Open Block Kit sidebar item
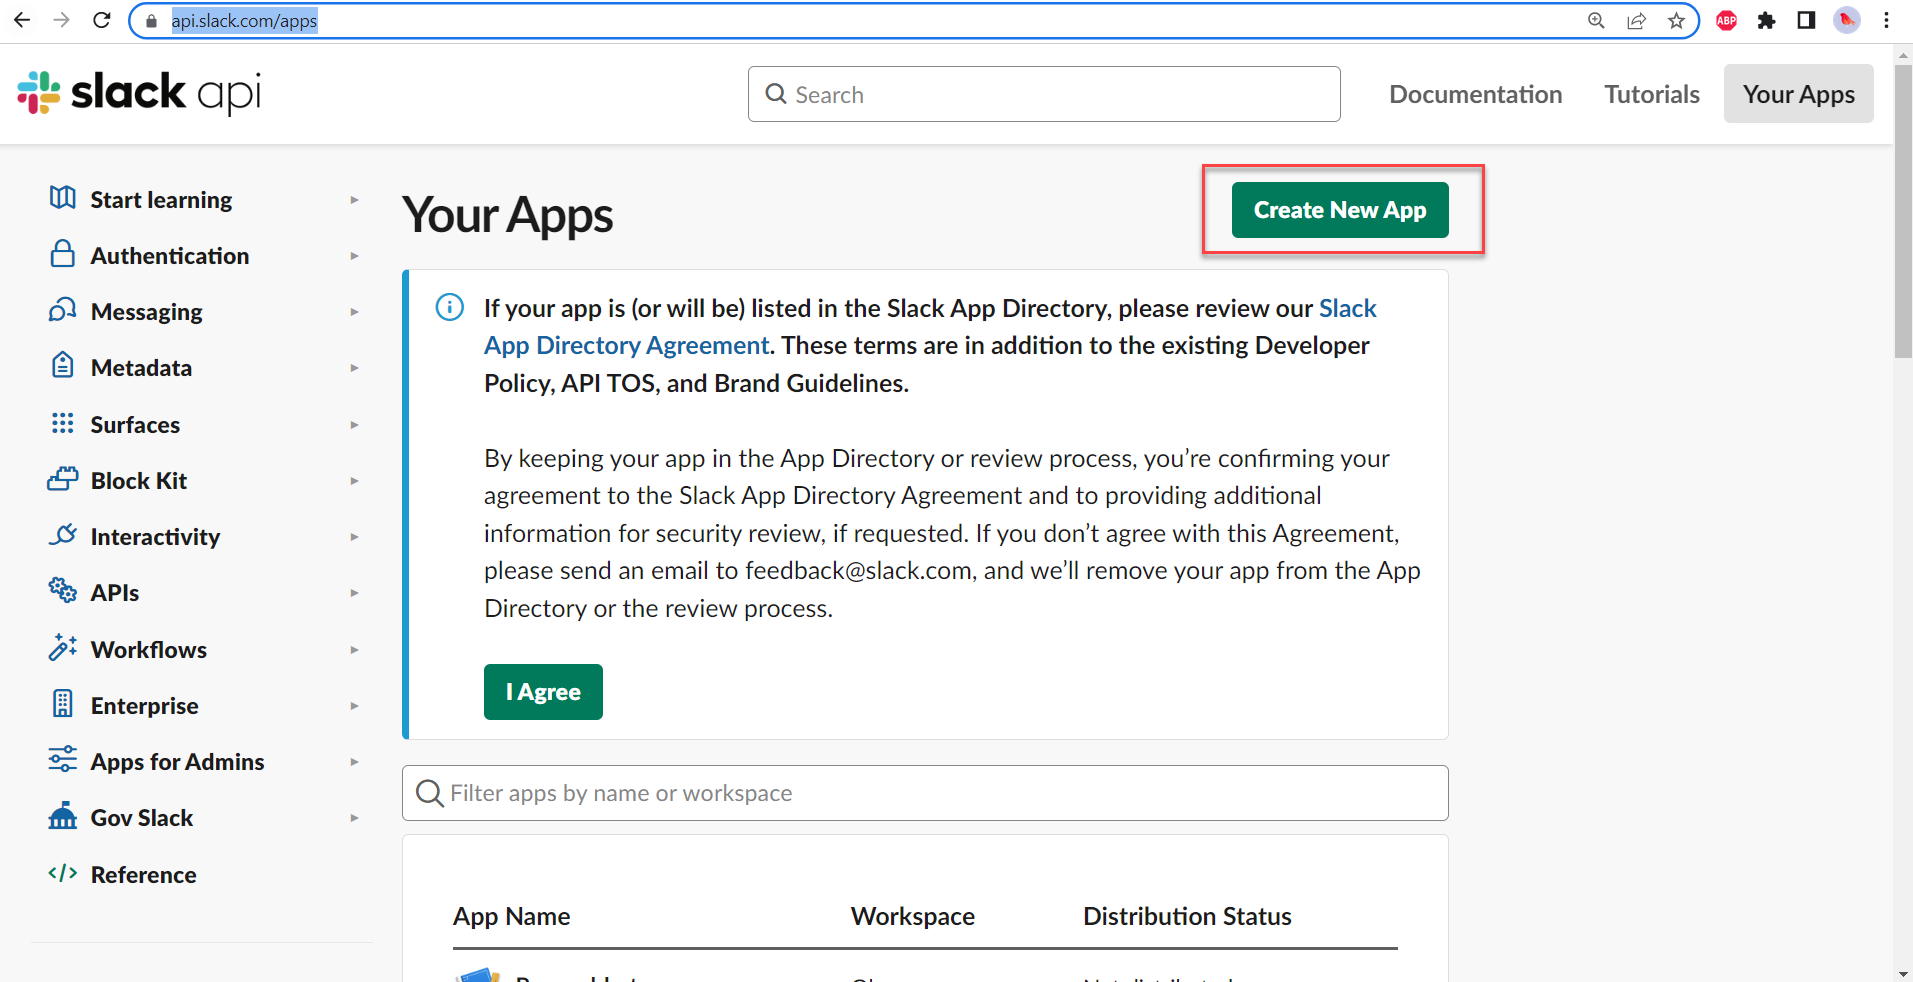Viewport: 1913px width, 982px height. pos(139,481)
